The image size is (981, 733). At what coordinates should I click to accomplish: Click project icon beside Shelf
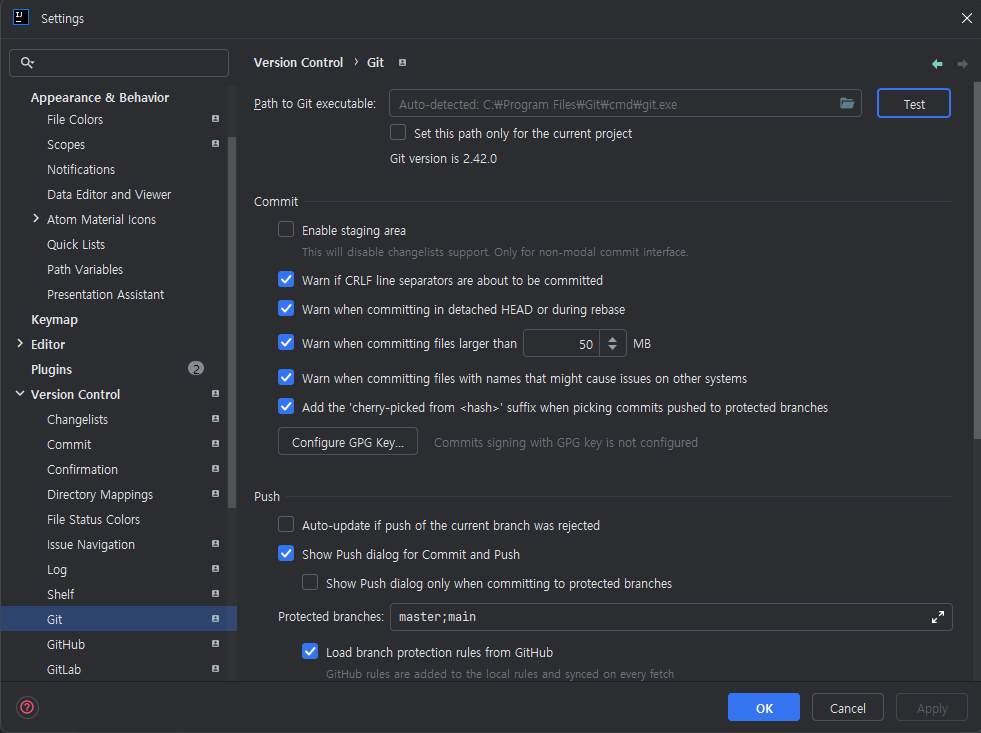coord(215,594)
